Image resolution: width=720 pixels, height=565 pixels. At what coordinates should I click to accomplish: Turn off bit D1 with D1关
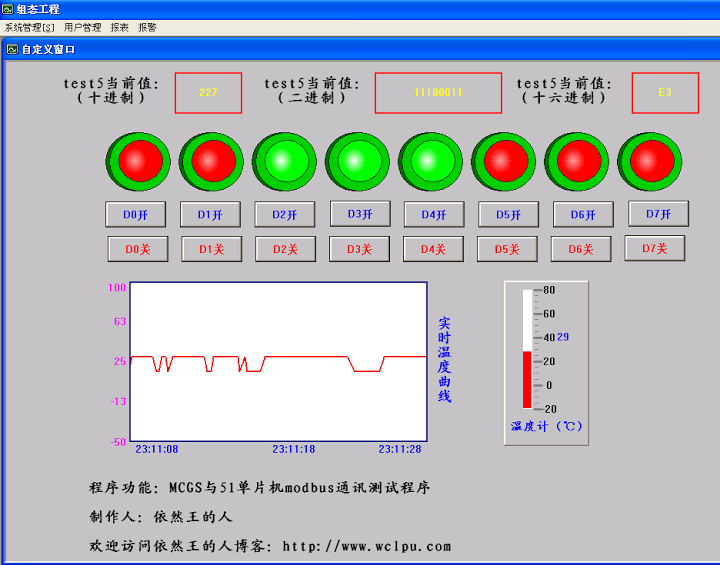pyautogui.click(x=212, y=249)
